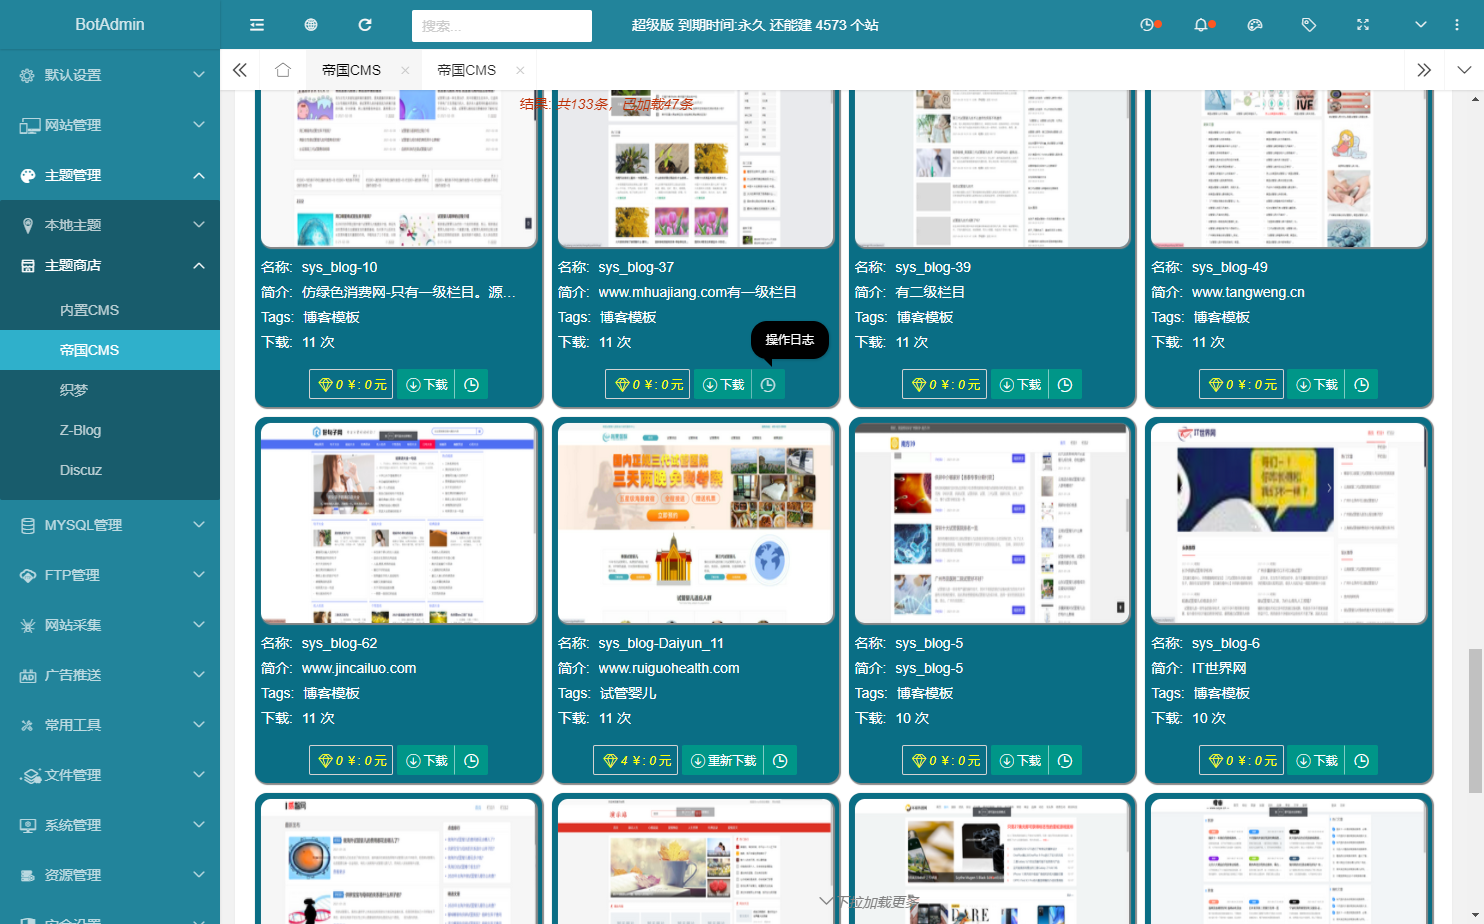Expand 系统管理 menu

click(110, 825)
